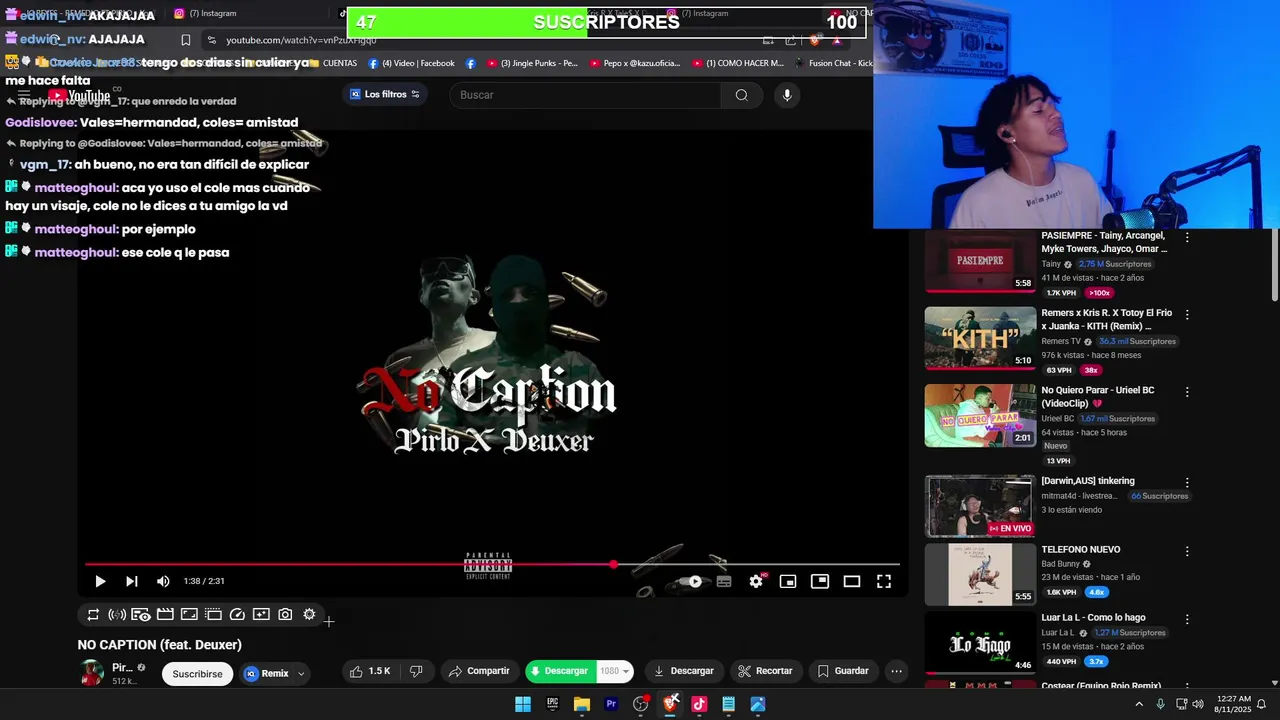Open PASIEMPRE video thumbnail
The image size is (1280, 720).
(980, 261)
